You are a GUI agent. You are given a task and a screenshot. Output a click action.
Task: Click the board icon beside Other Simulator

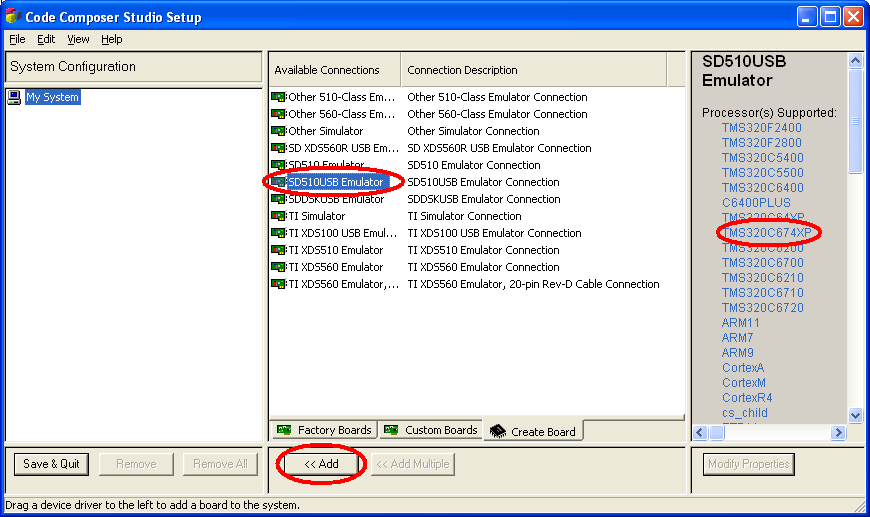click(278, 131)
